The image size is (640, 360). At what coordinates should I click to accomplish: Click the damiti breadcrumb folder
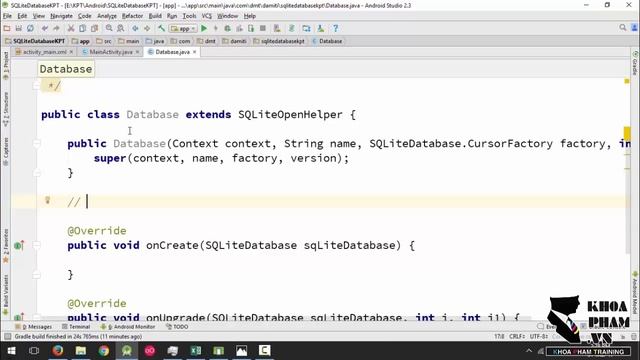pos(234,41)
